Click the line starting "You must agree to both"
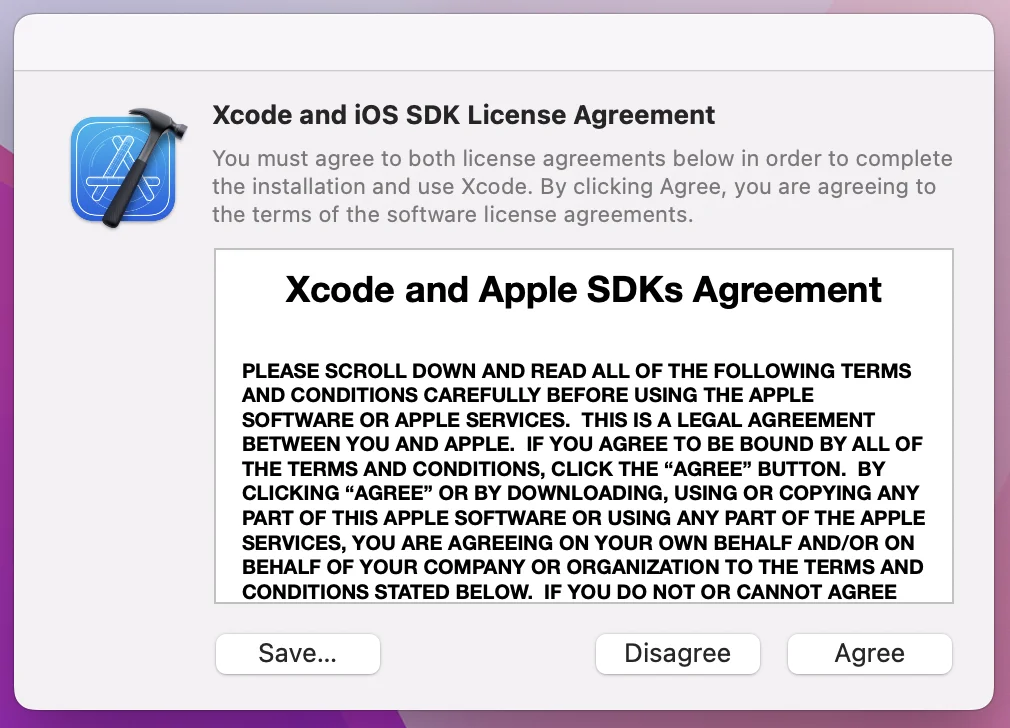 click(582, 159)
